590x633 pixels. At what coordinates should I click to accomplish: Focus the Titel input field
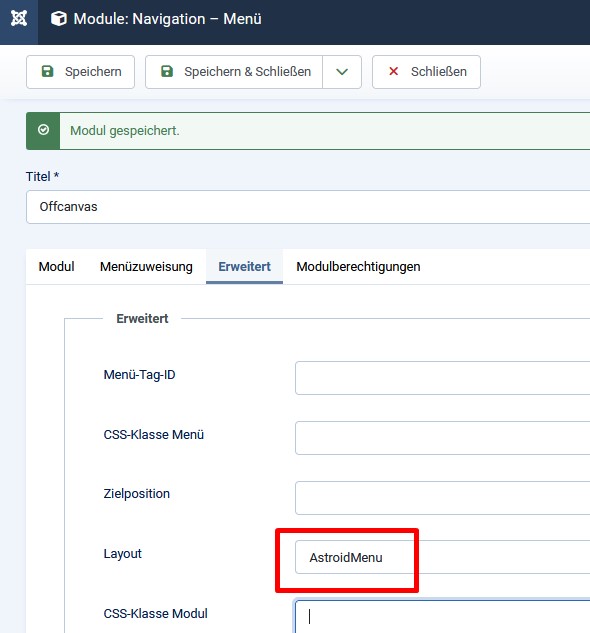308,207
